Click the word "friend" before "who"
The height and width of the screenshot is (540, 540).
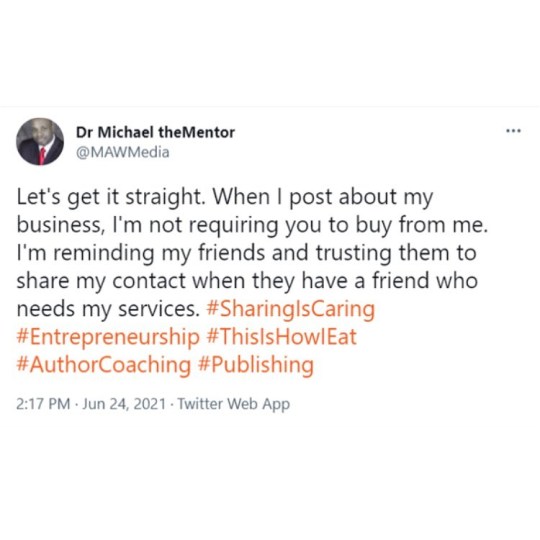(x=401, y=281)
